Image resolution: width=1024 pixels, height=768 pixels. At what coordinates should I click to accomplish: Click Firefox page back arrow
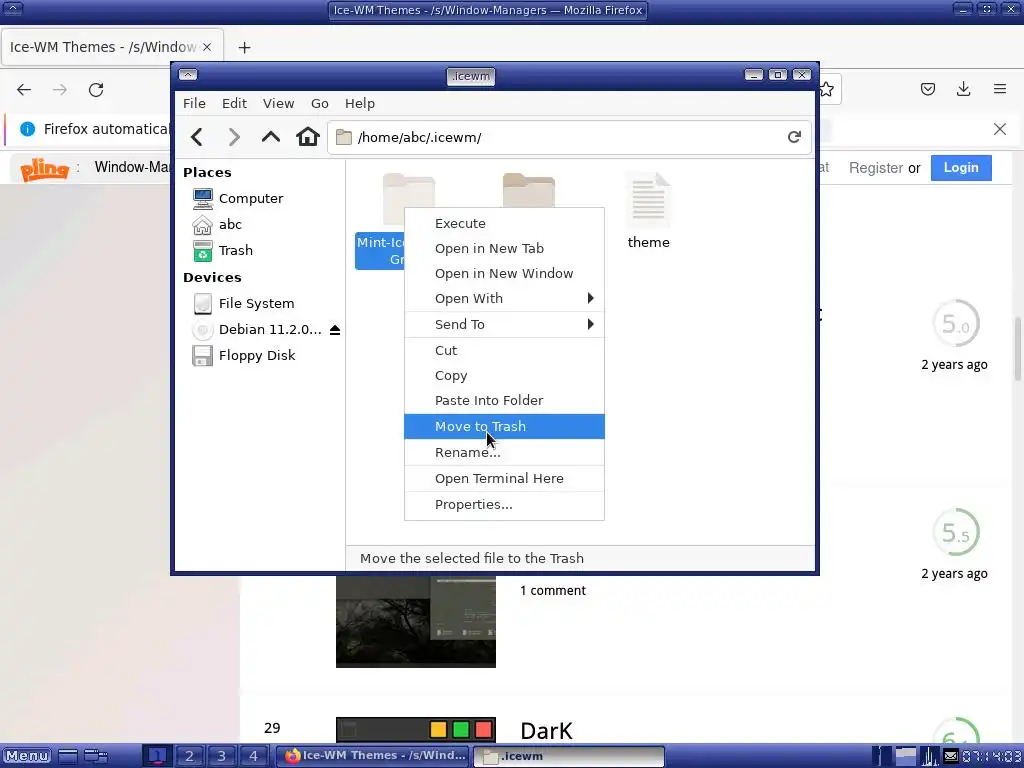tap(24, 89)
